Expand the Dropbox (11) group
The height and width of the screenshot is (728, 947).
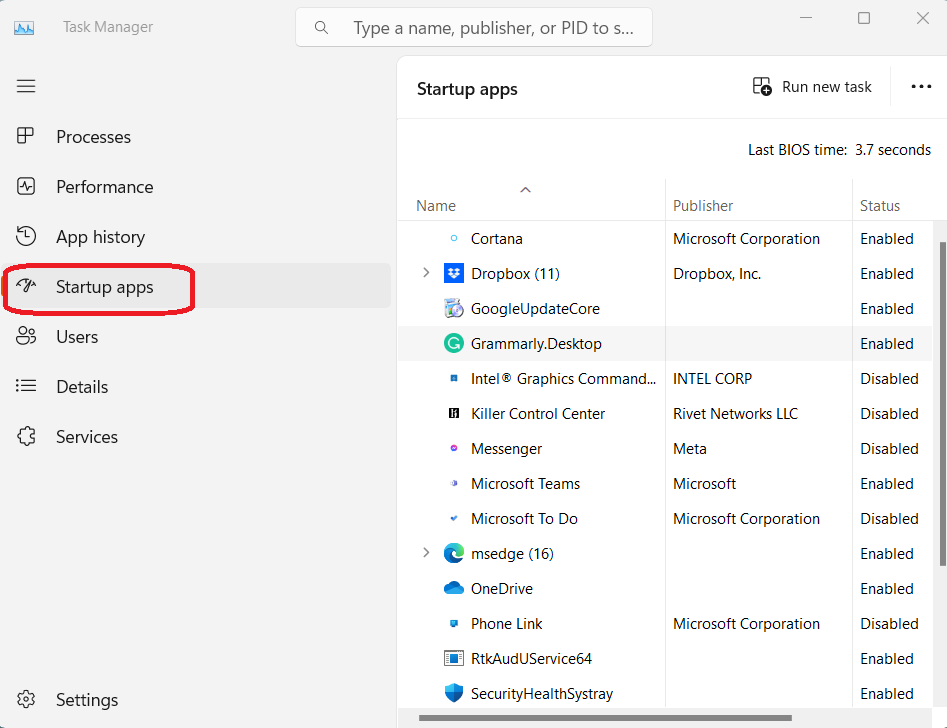coord(426,273)
